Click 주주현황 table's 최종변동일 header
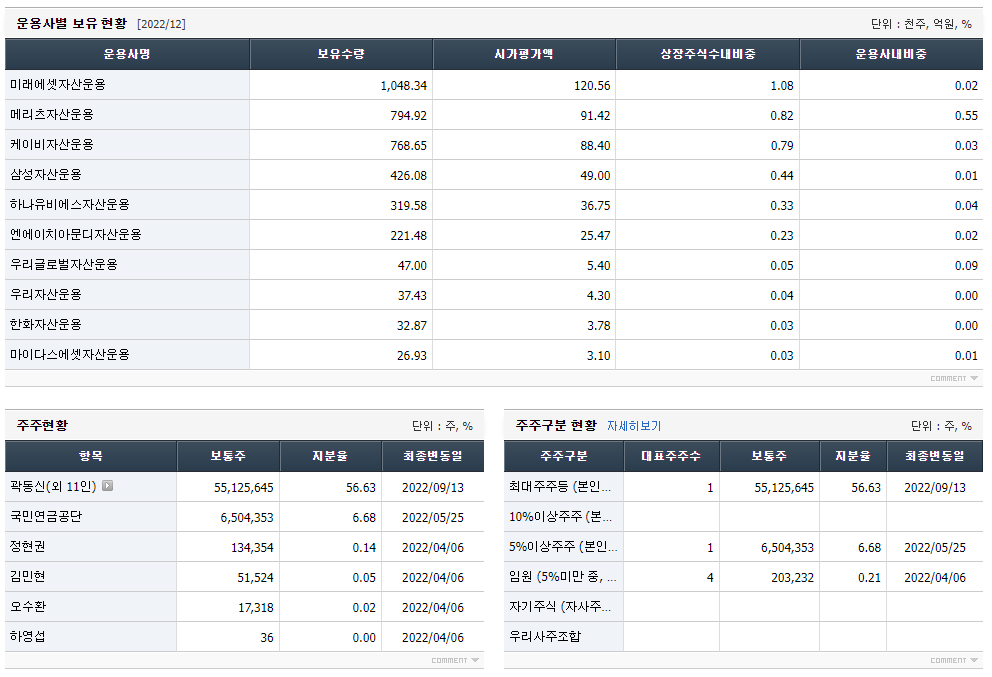This screenshot has height=677, width=992. (x=433, y=456)
